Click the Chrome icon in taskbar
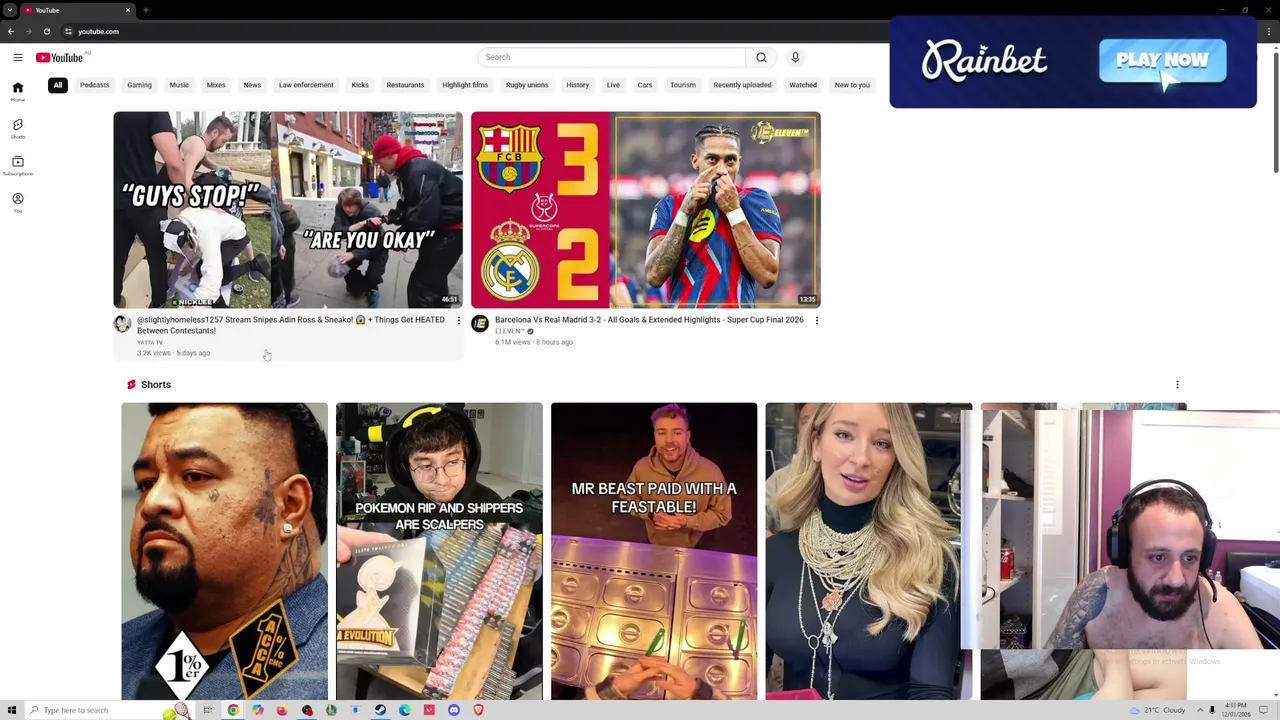 [233, 710]
